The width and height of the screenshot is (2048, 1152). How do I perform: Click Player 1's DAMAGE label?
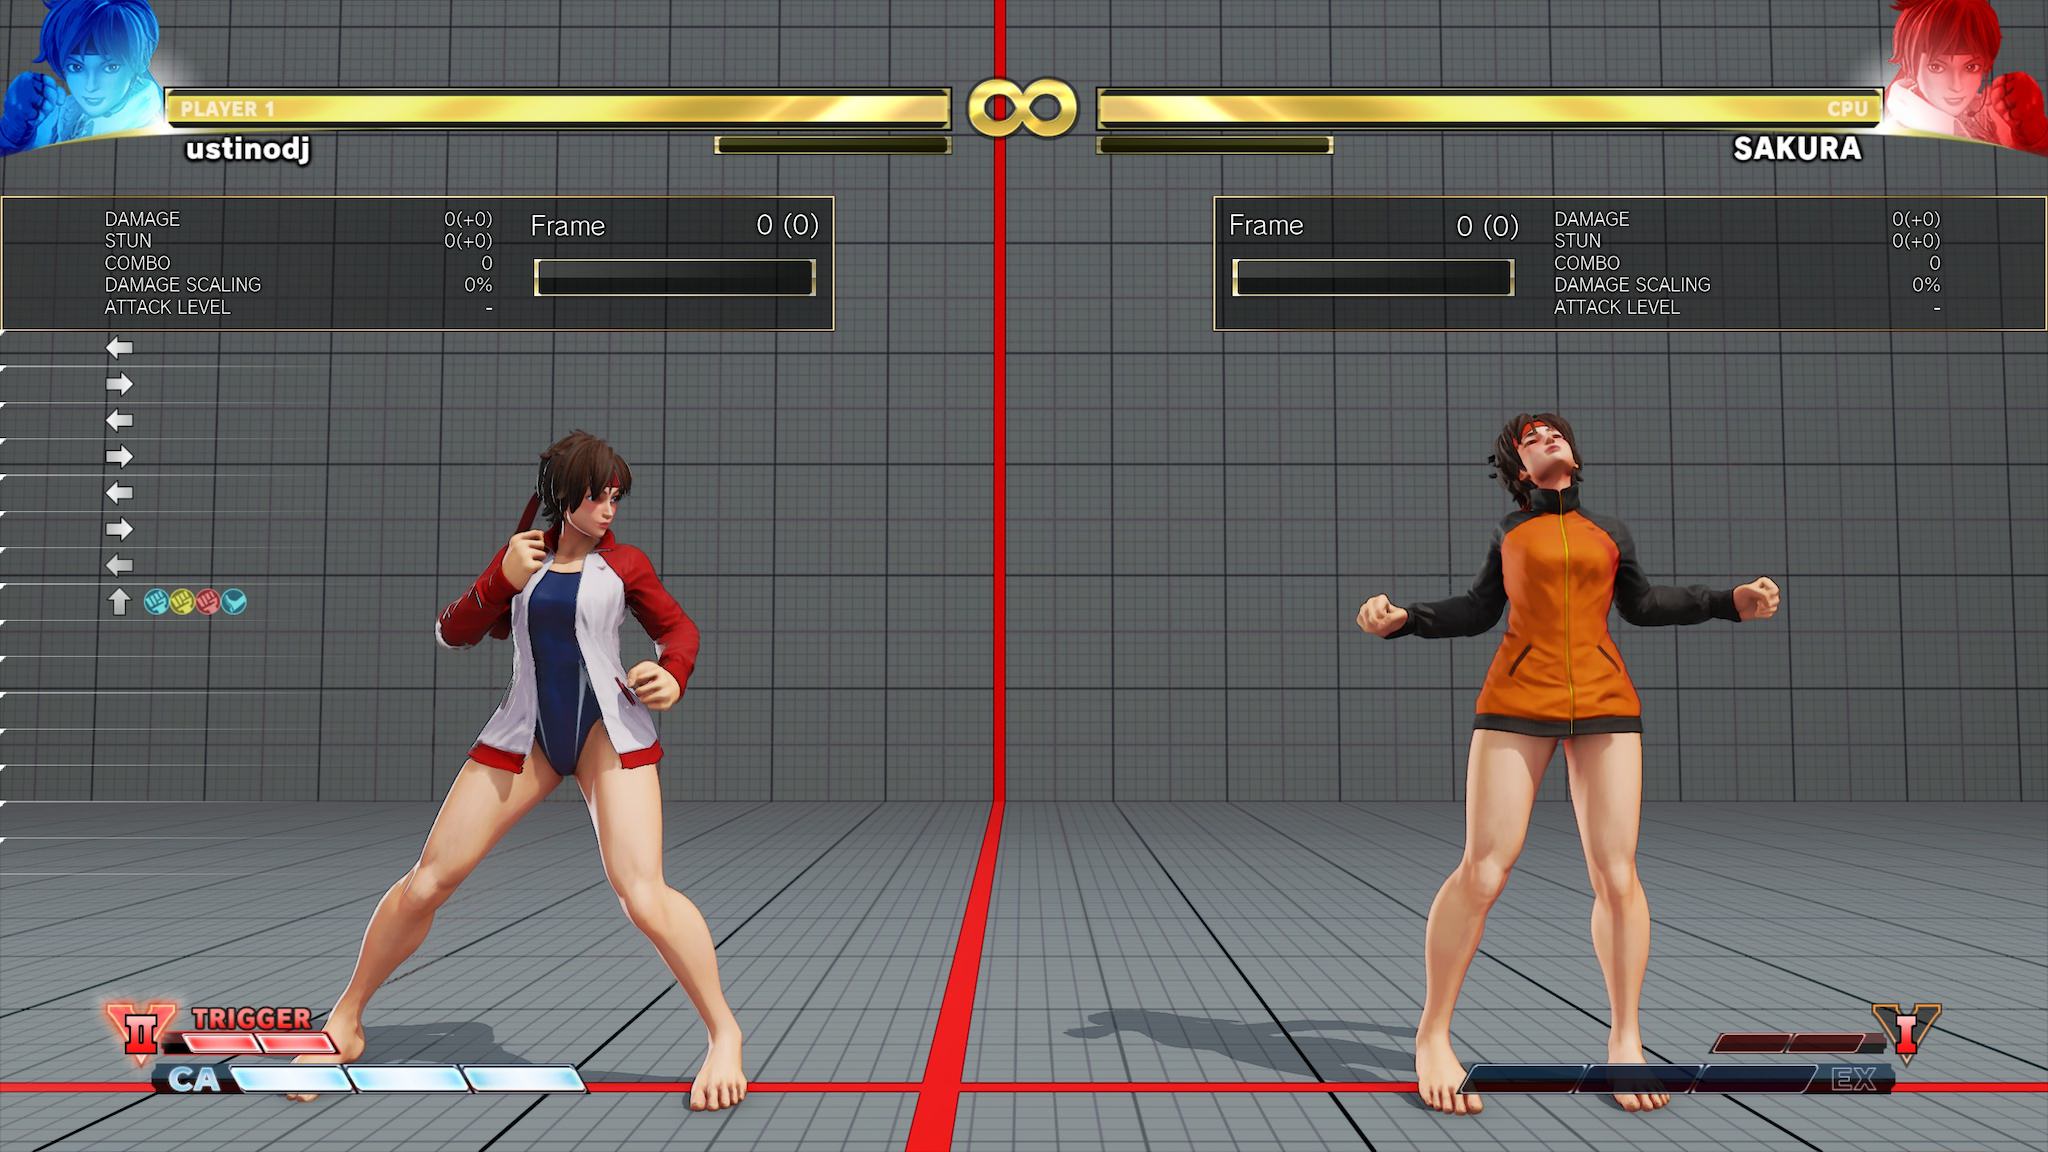[x=142, y=219]
